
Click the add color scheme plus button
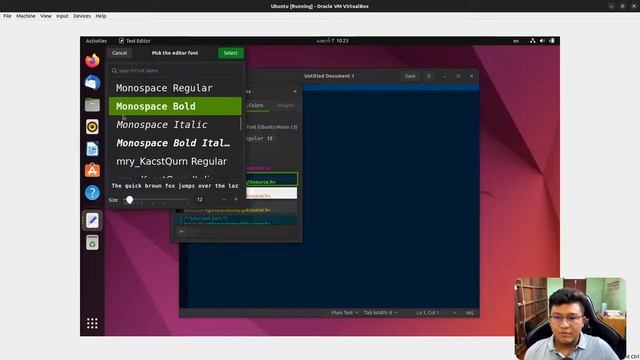coord(181,231)
